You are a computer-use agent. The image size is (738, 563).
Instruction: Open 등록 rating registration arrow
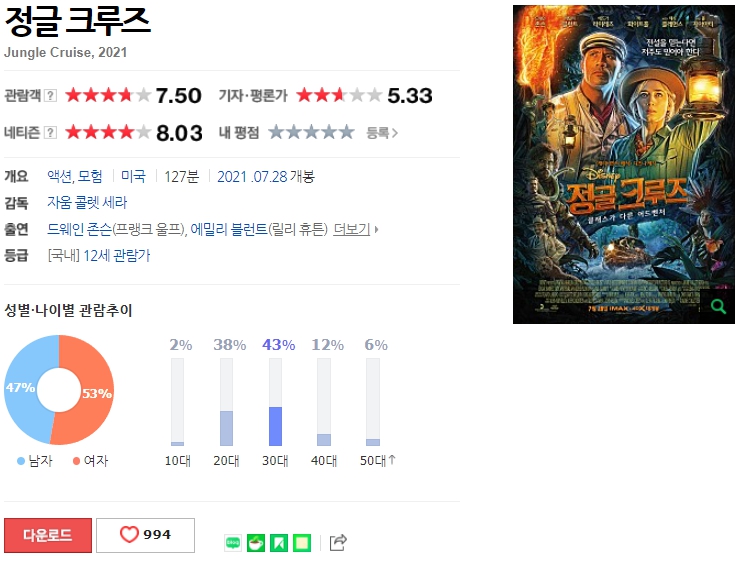[x=382, y=133]
